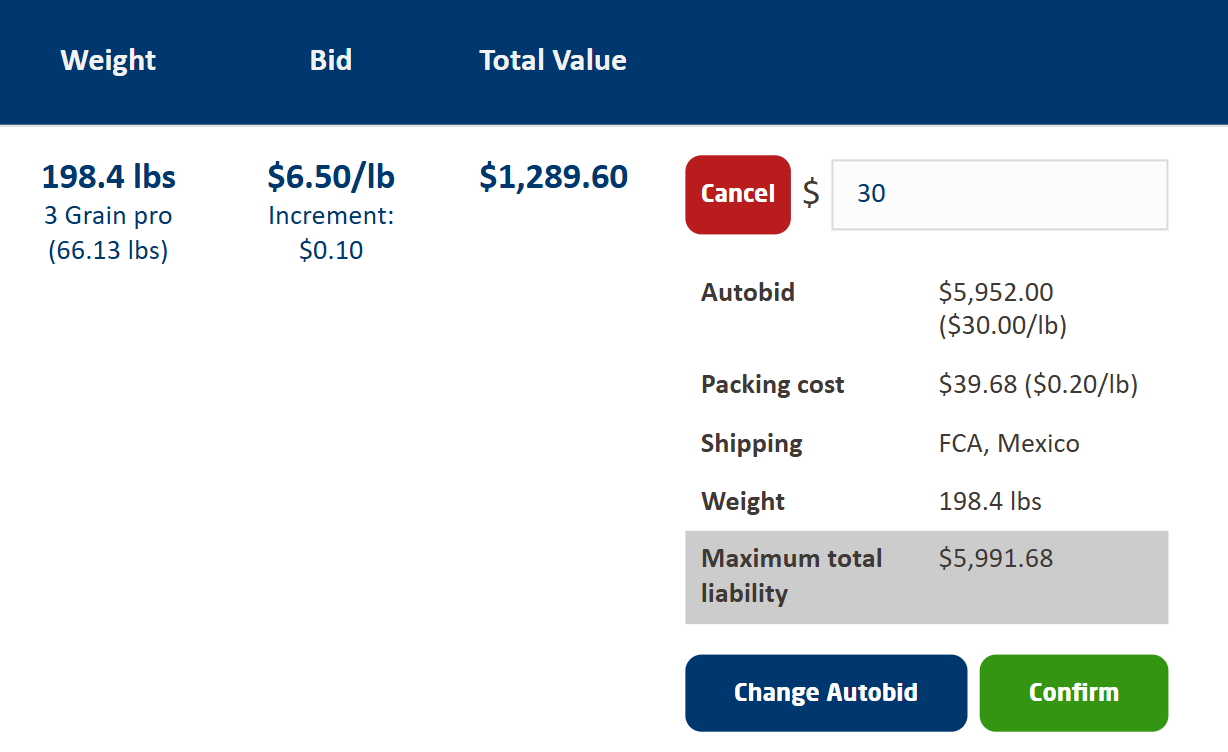
Task: Click inside the autobid amount input field
Action: (x=999, y=194)
